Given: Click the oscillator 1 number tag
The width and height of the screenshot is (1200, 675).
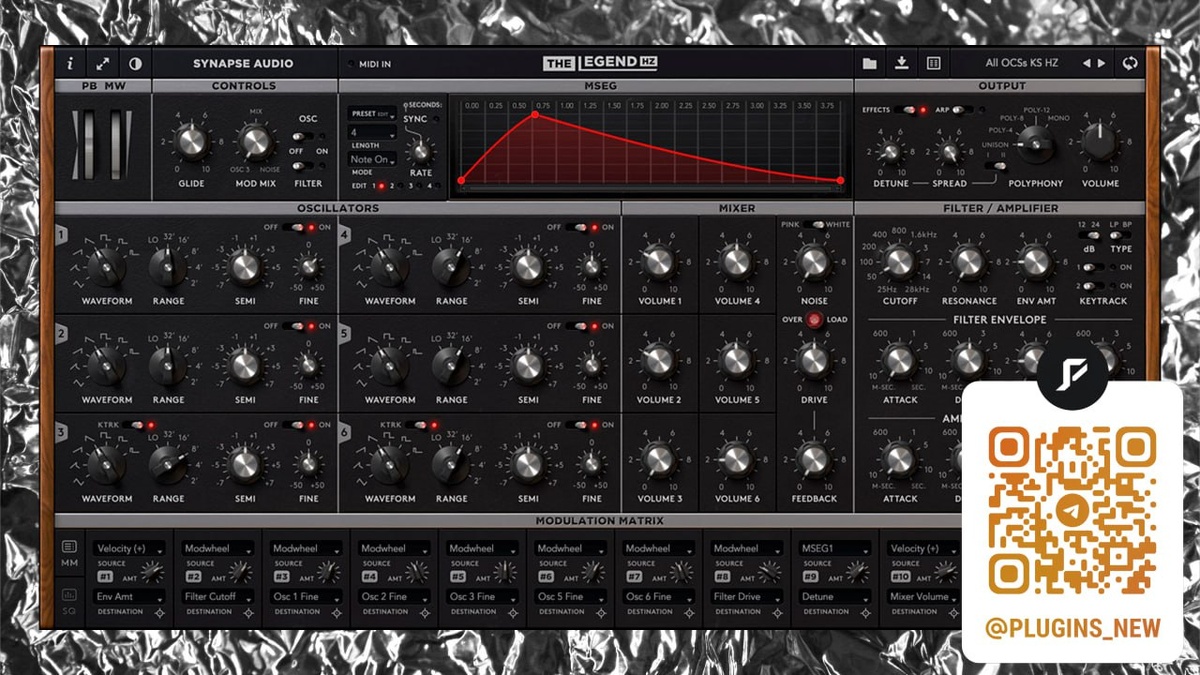Looking at the screenshot, I should tap(62, 236).
